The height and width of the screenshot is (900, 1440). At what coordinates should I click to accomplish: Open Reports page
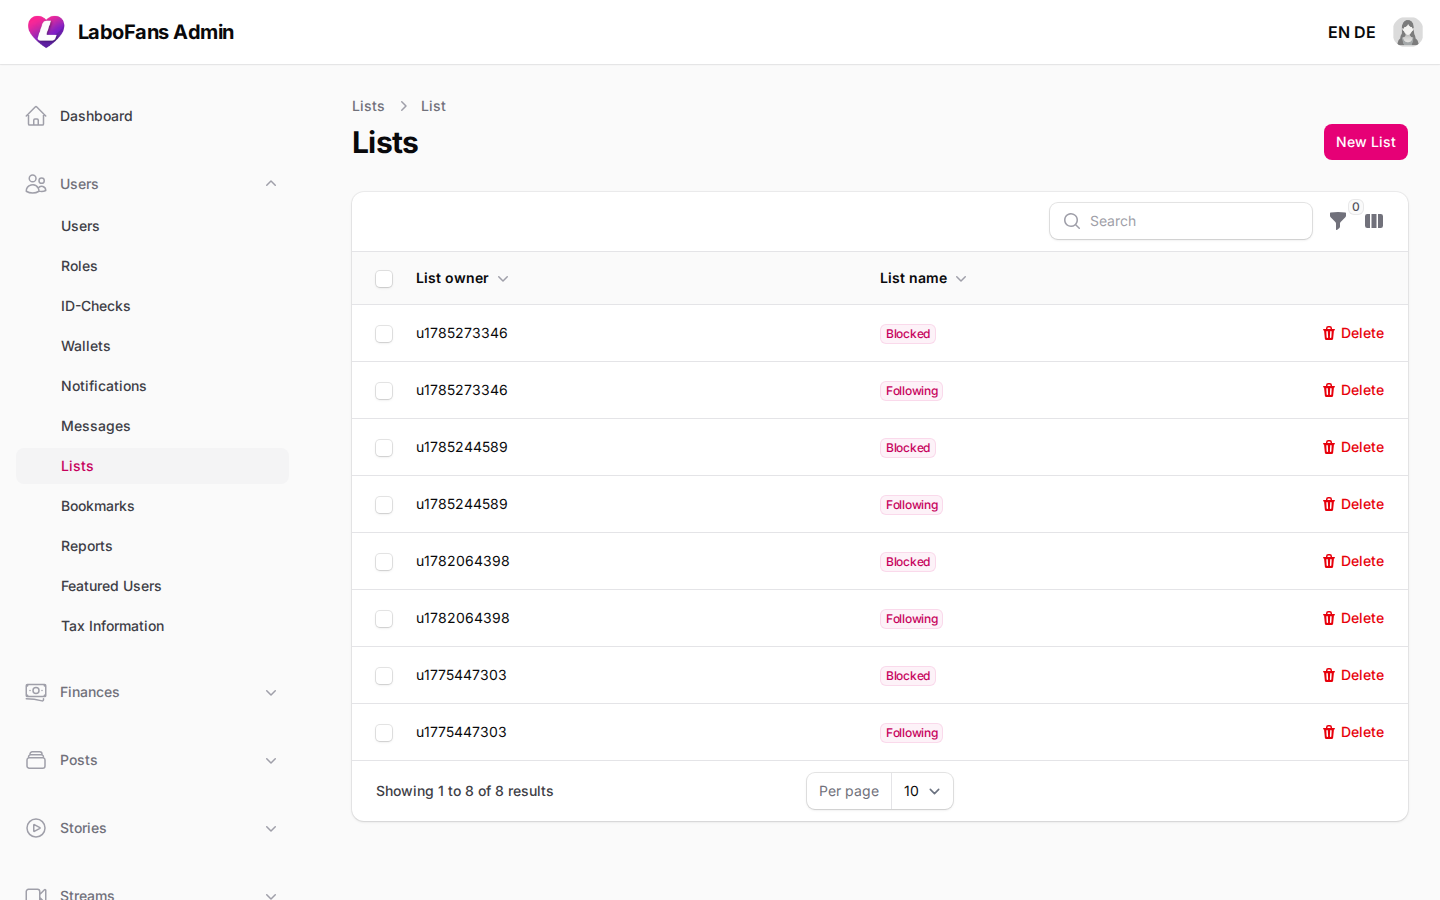coord(152,546)
